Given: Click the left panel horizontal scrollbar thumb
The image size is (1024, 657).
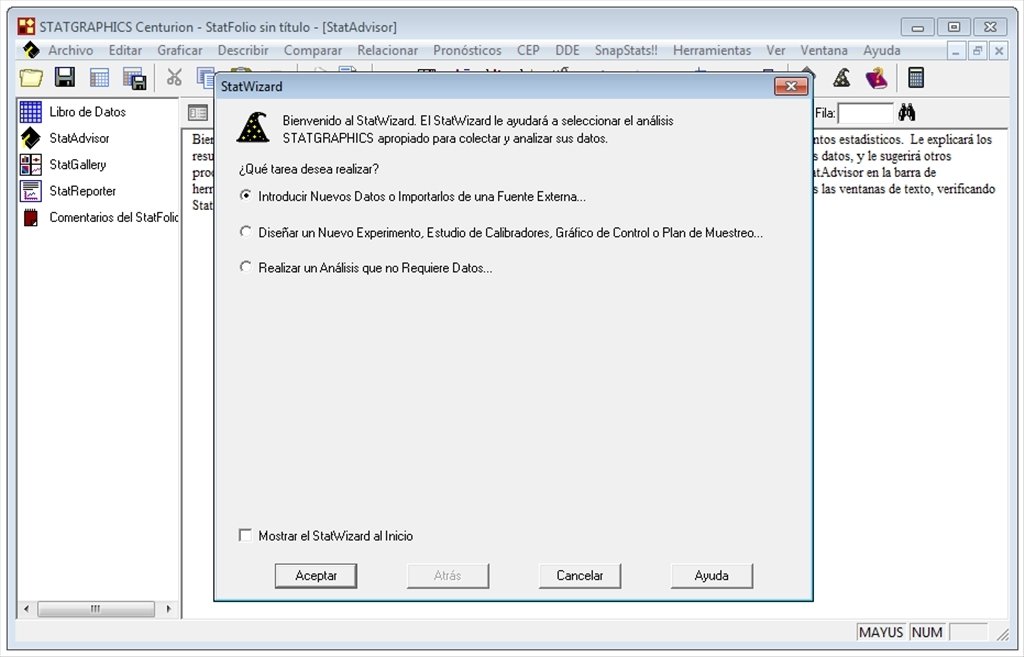Looking at the screenshot, I should [x=96, y=609].
